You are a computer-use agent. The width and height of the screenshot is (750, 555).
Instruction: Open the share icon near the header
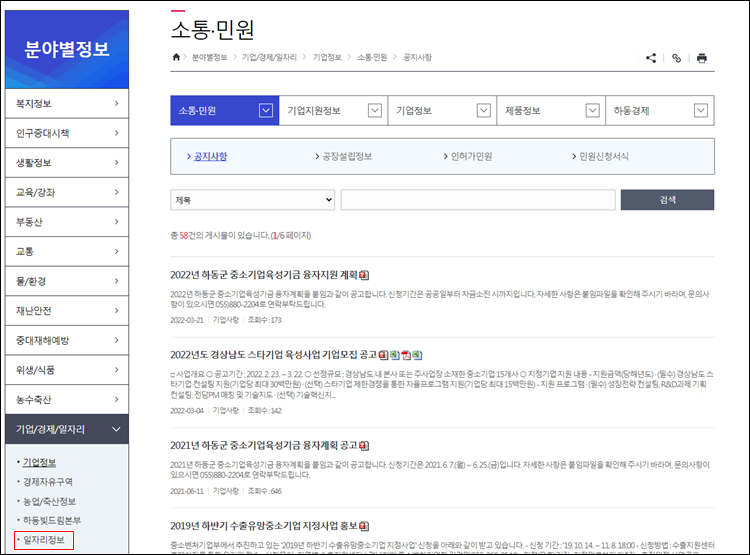(651, 58)
